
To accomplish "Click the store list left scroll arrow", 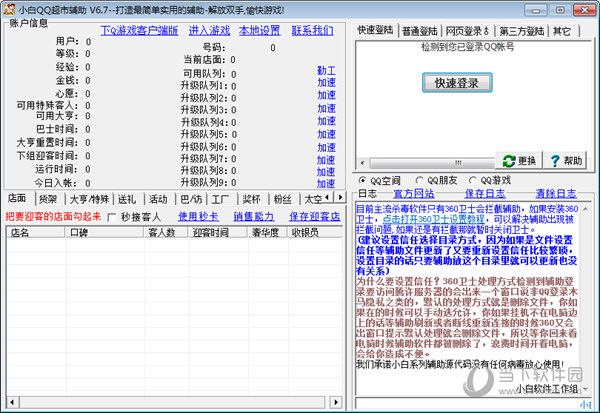I will pos(12,402).
